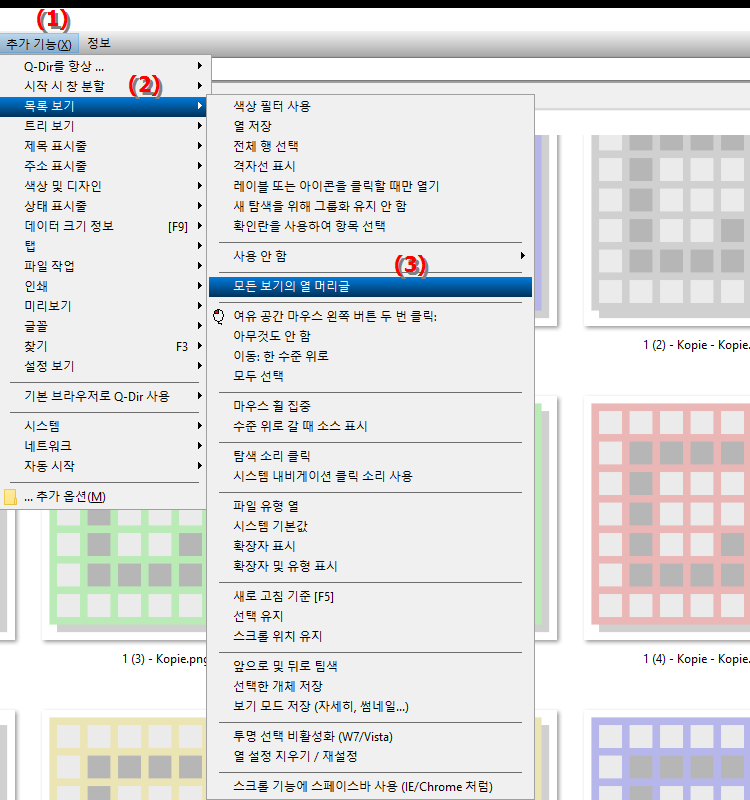Toggle 격자선 표시 option
Image resolution: width=750 pixels, height=800 pixels.
tap(370, 166)
